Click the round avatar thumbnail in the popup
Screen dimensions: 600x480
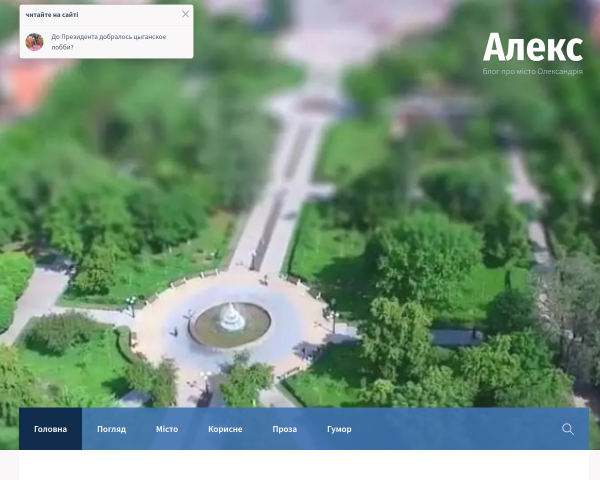pyautogui.click(x=34, y=42)
